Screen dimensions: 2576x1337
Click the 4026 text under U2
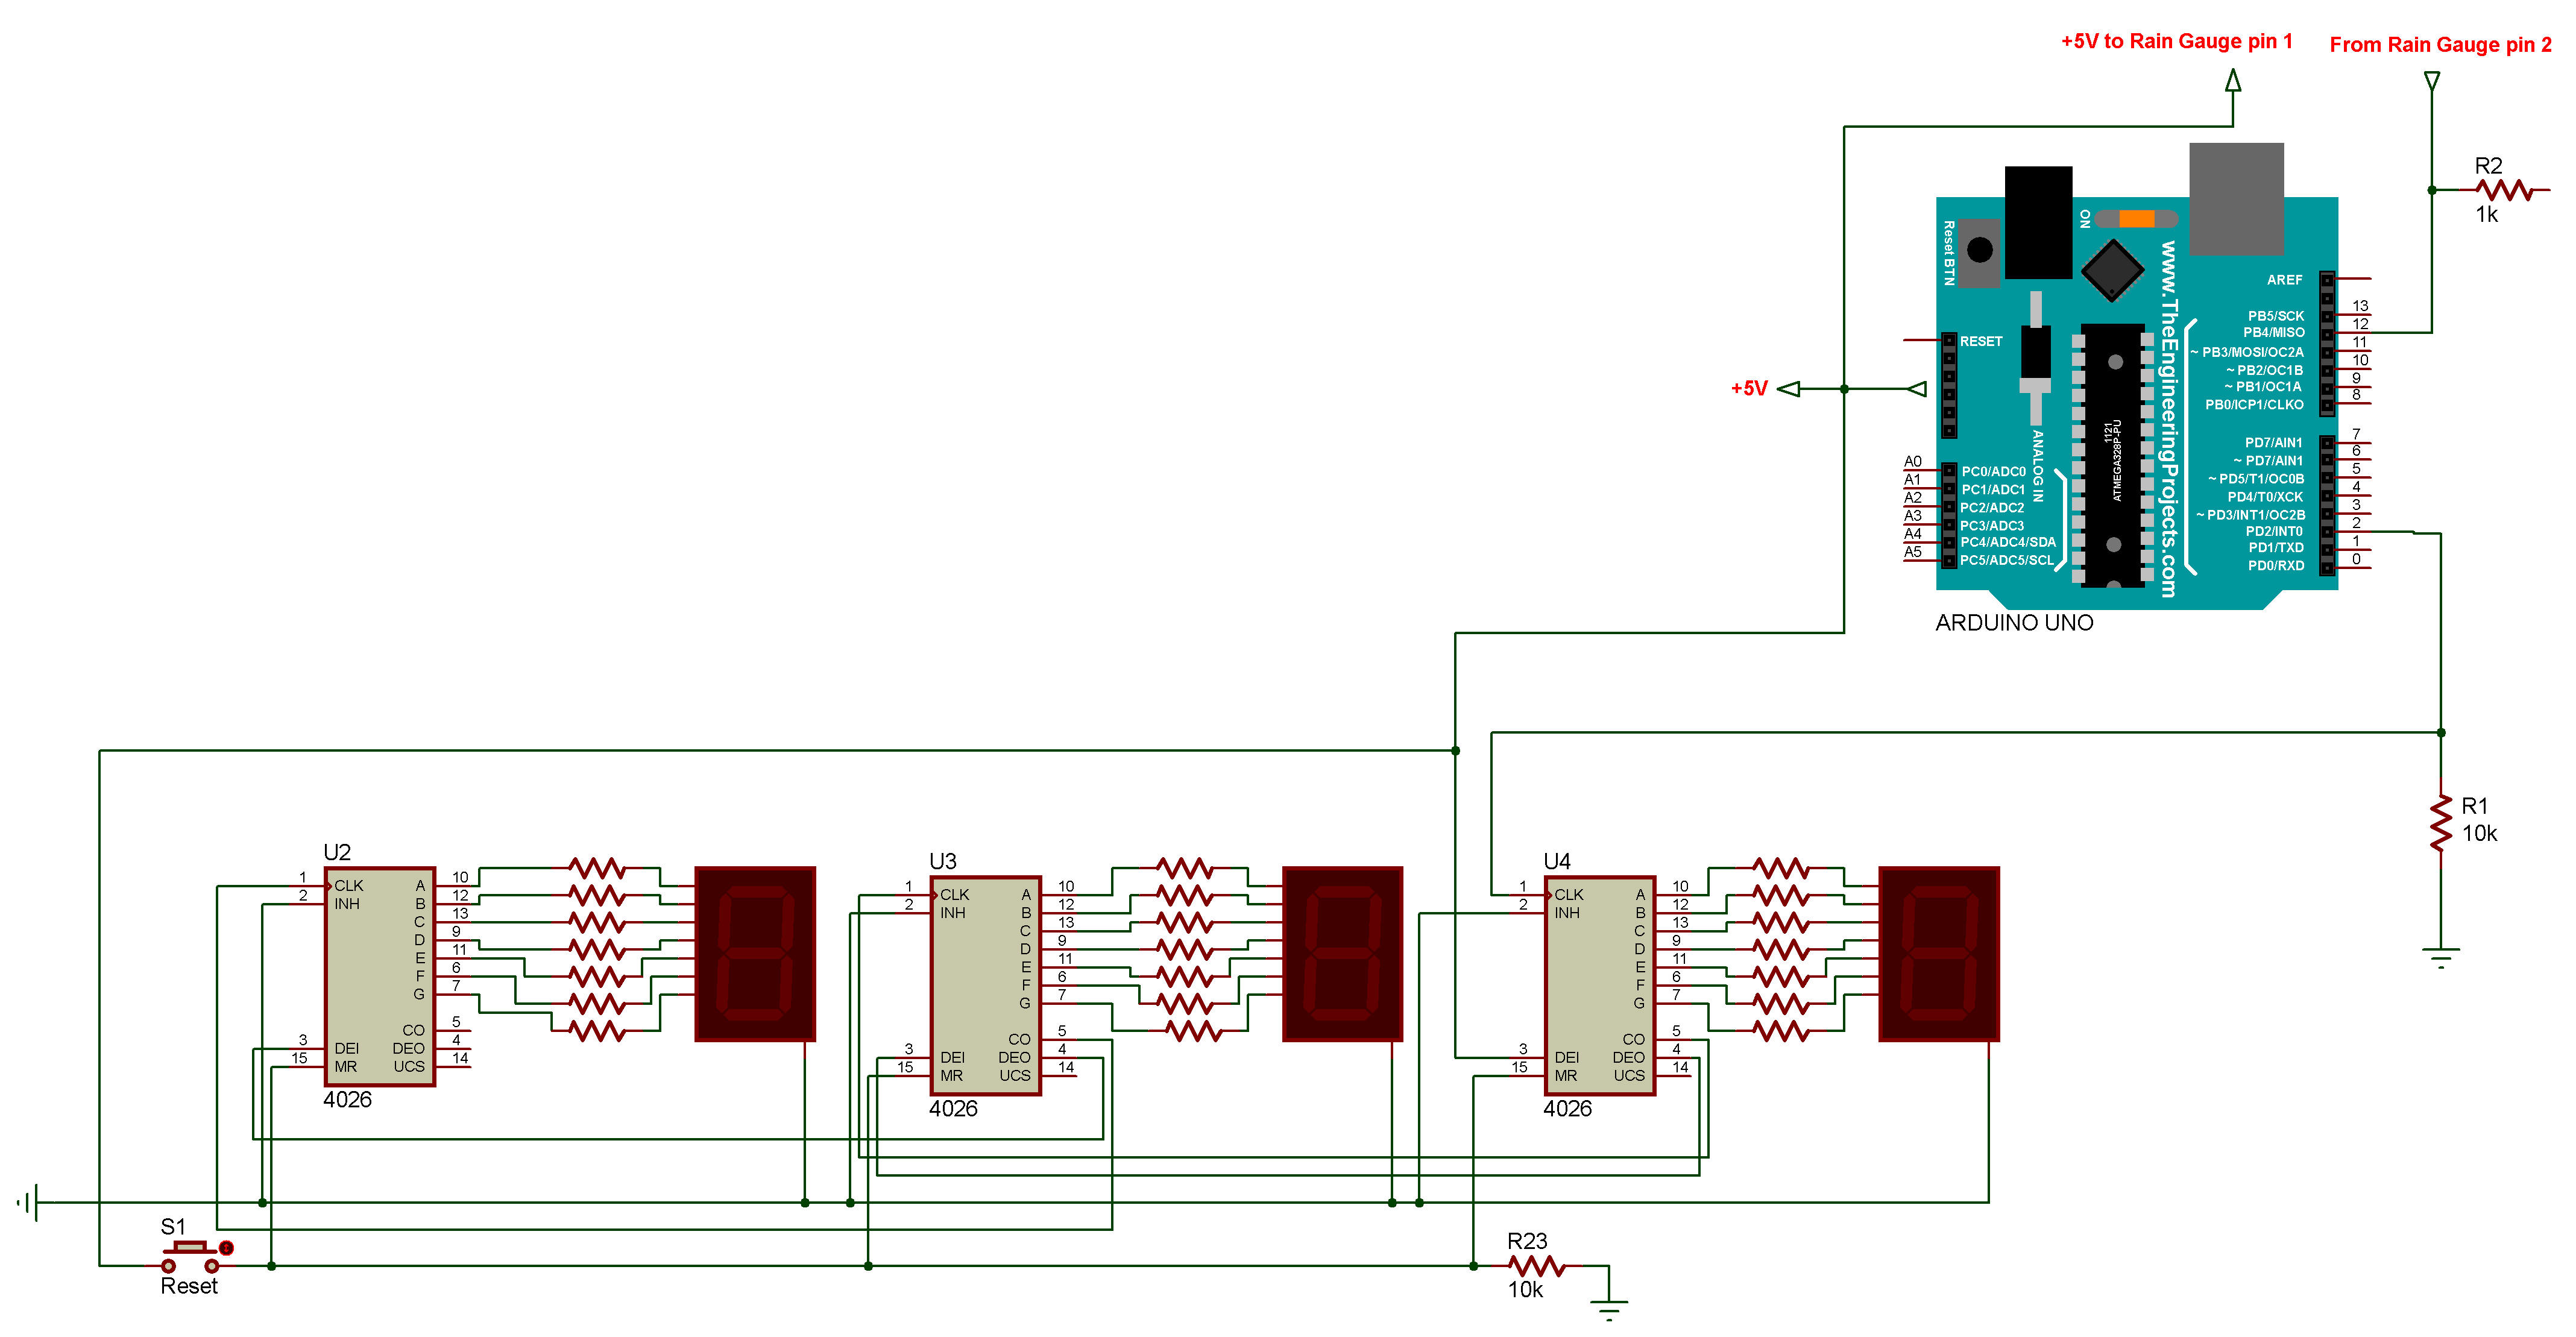[x=347, y=1100]
